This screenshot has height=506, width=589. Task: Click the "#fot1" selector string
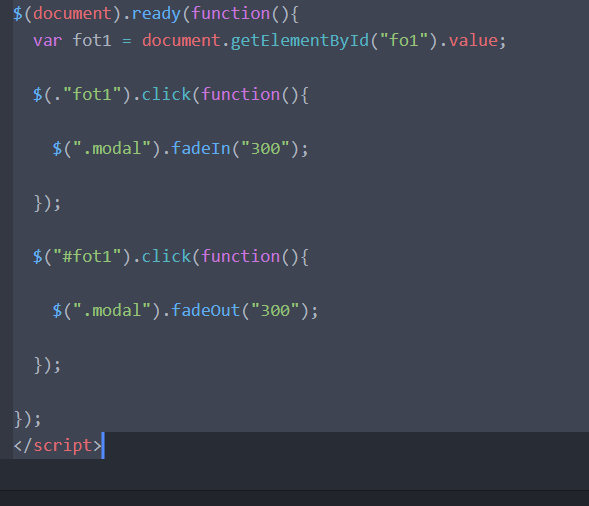[x=87, y=257]
